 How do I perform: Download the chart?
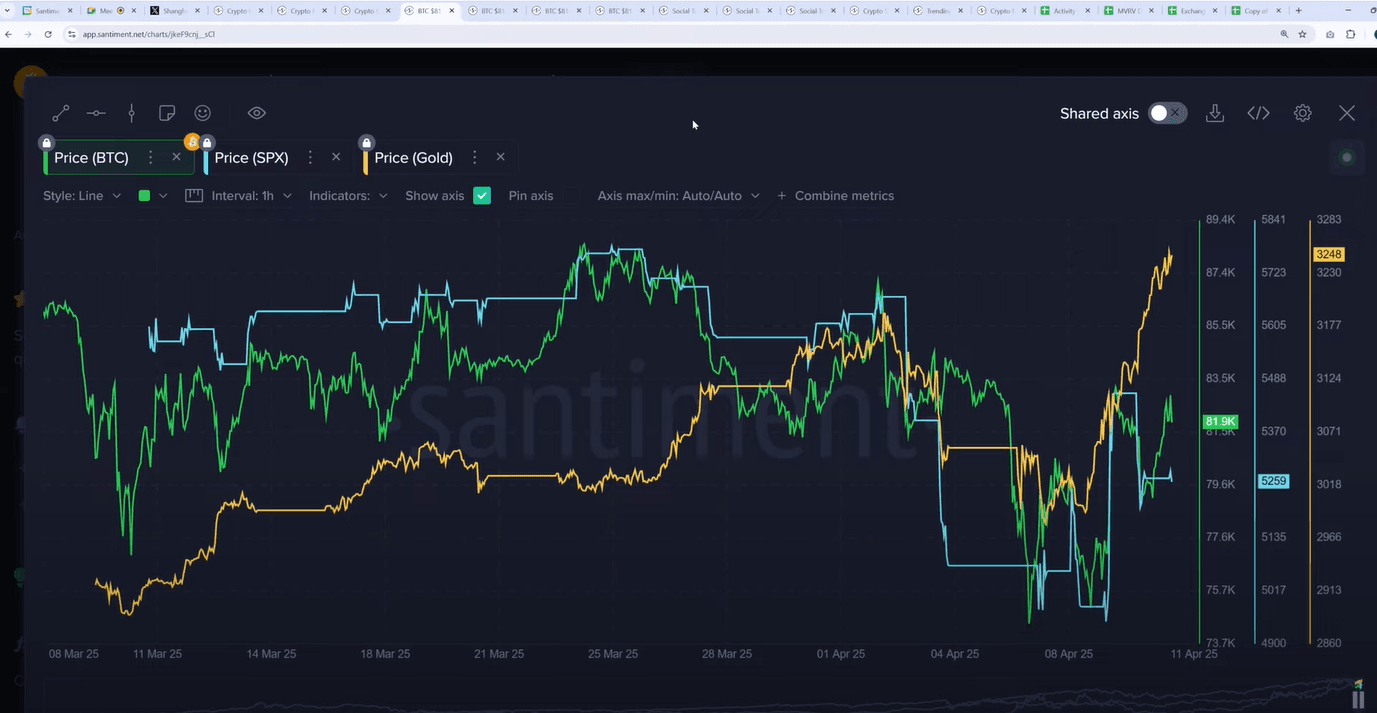[x=1215, y=114]
